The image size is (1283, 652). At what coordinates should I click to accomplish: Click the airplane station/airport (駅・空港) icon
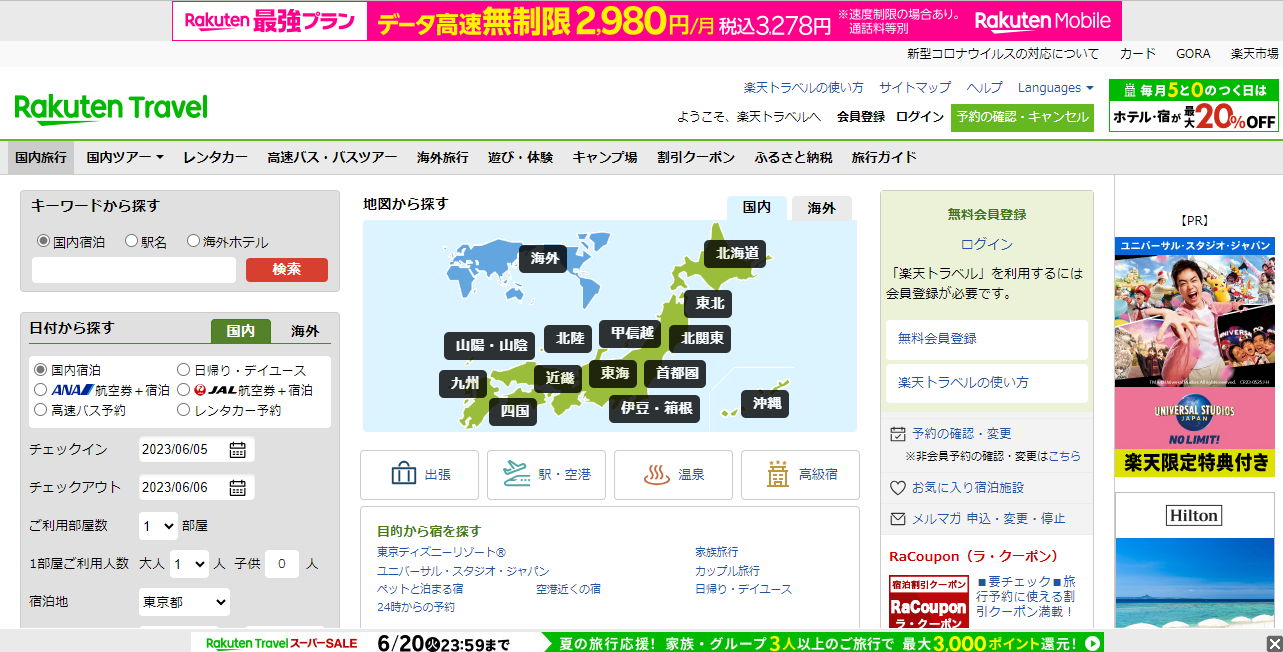point(517,474)
